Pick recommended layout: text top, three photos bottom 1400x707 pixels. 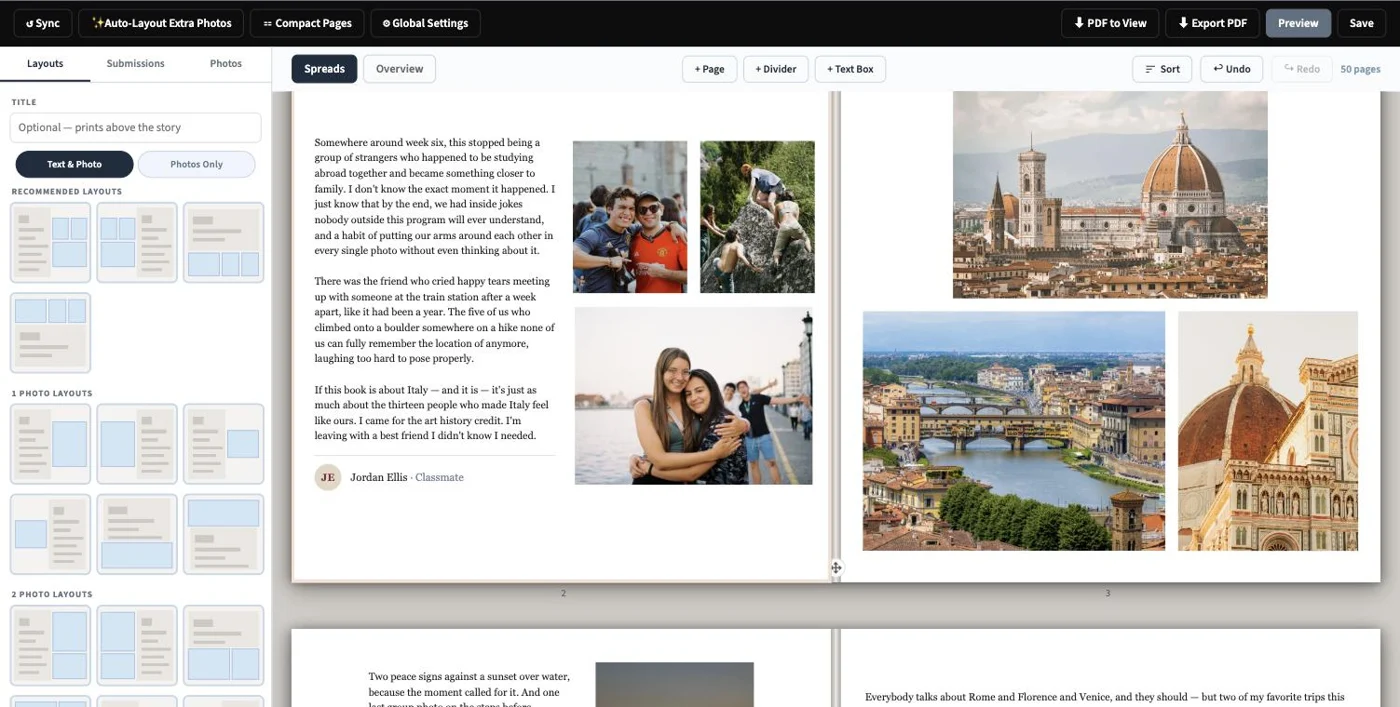pyautogui.click(x=224, y=242)
